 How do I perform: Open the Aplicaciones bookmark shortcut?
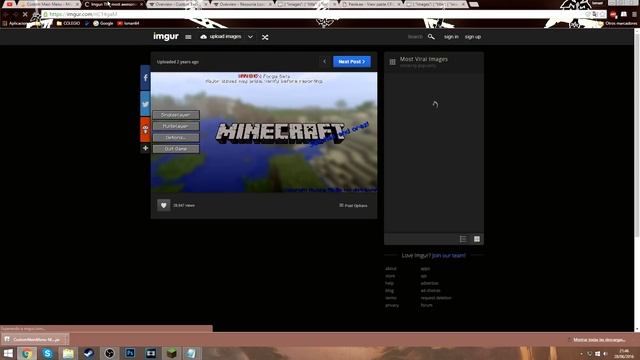pos(14,23)
